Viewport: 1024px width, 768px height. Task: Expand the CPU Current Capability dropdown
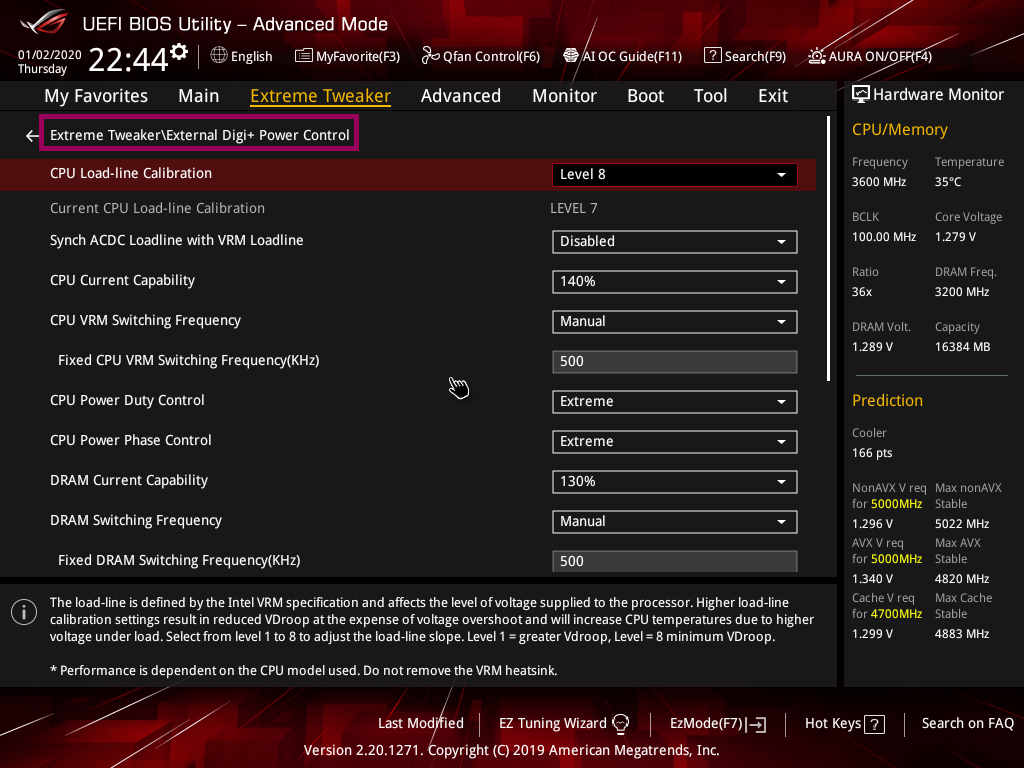(675, 281)
